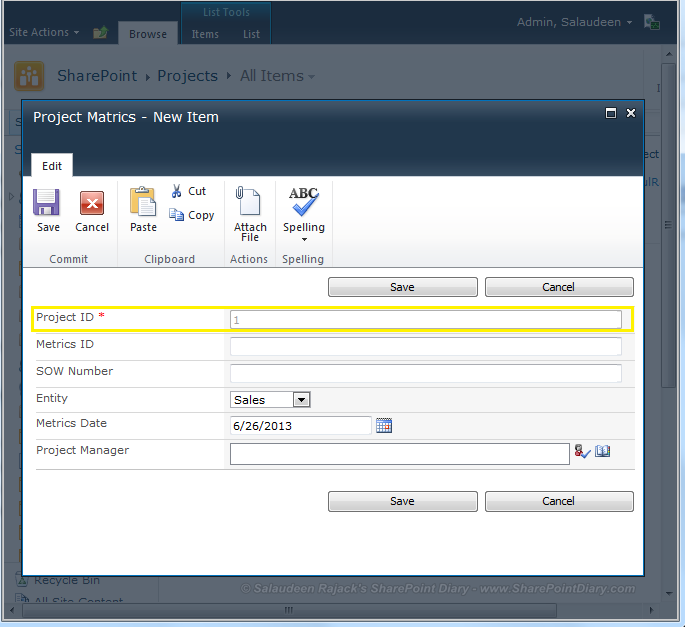Screen dimensions: 685x627
Task: Switch to the Browse tab
Action: pos(148,34)
